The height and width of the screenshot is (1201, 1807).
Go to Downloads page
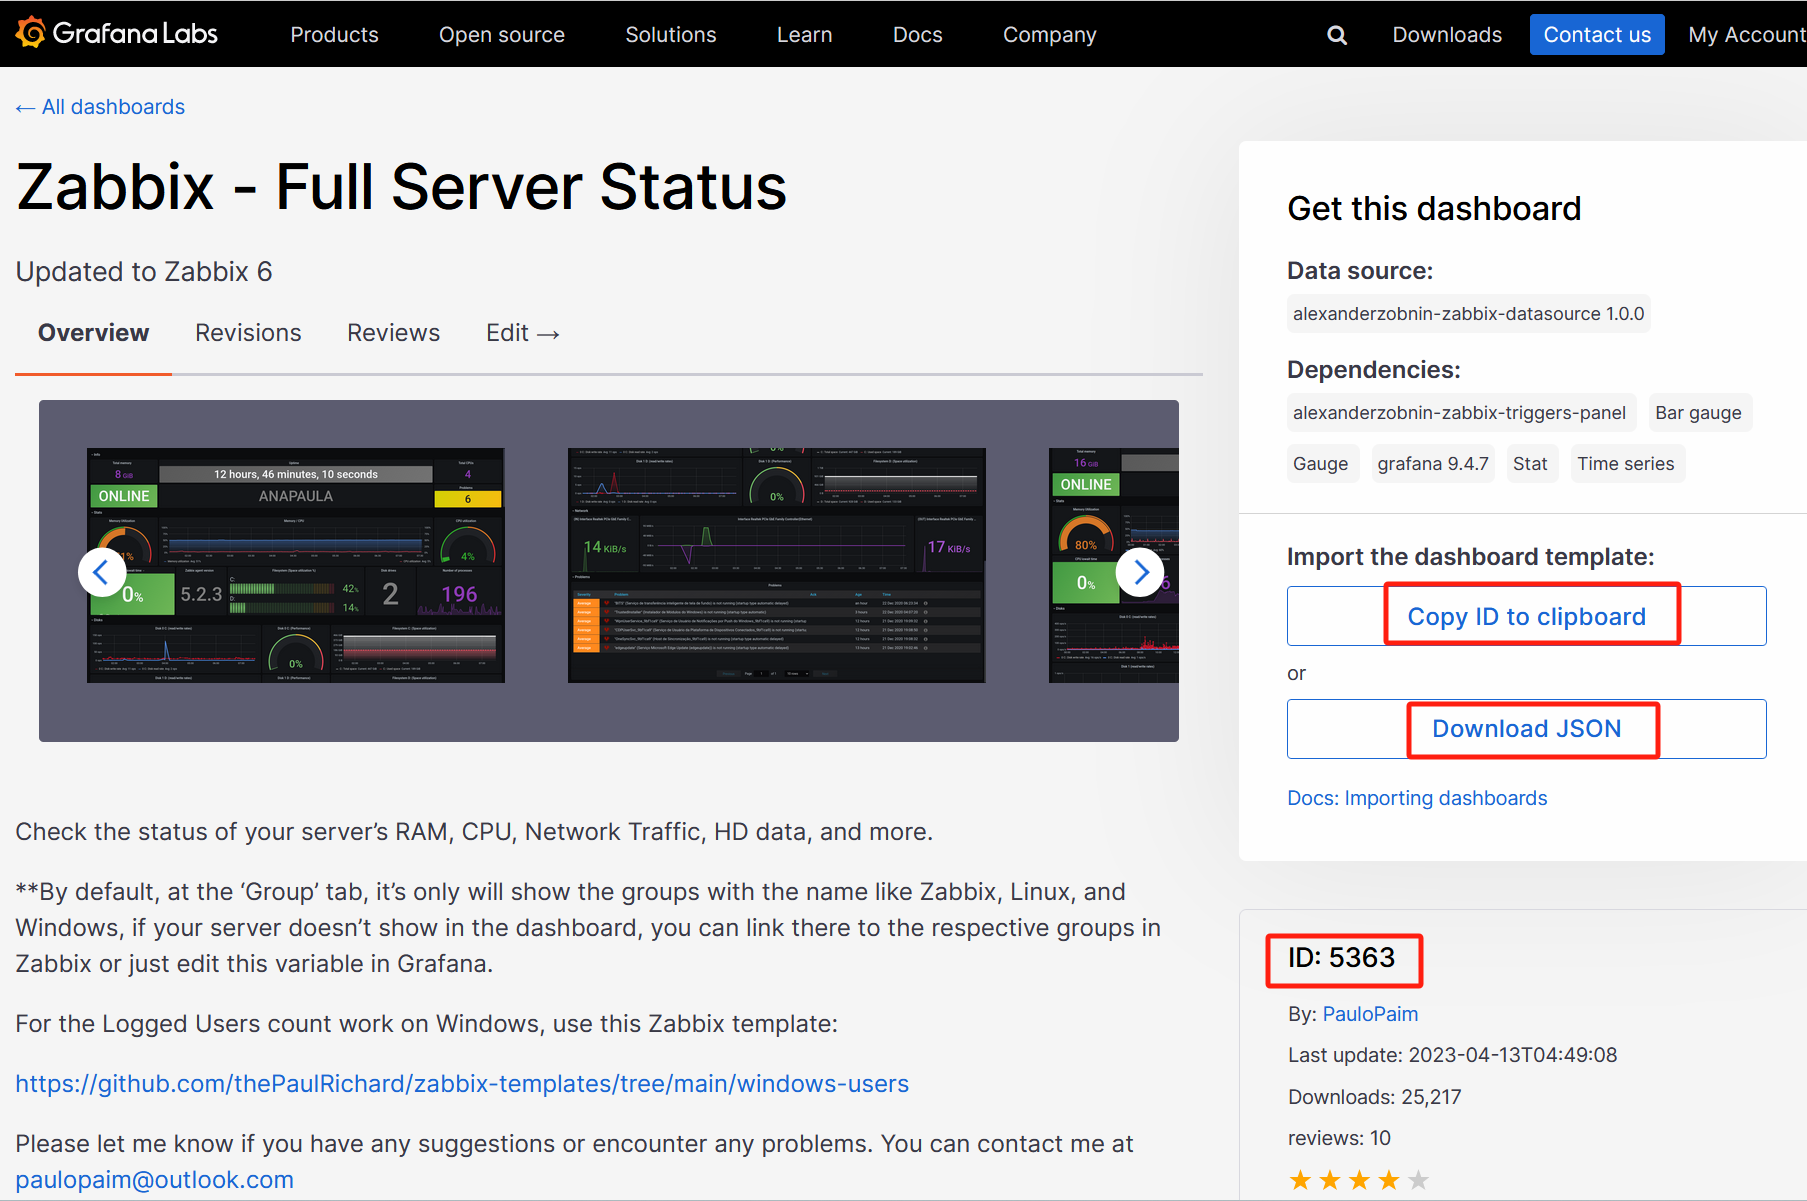[1447, 35]
